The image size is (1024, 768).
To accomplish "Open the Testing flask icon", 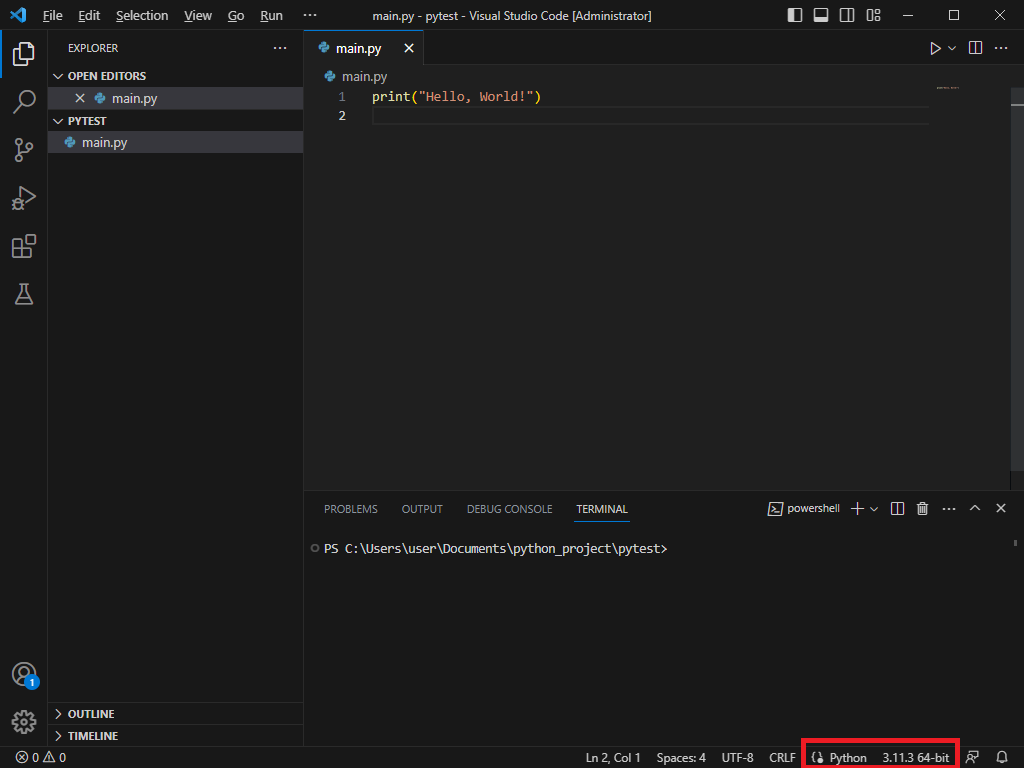I will point(24,294).
